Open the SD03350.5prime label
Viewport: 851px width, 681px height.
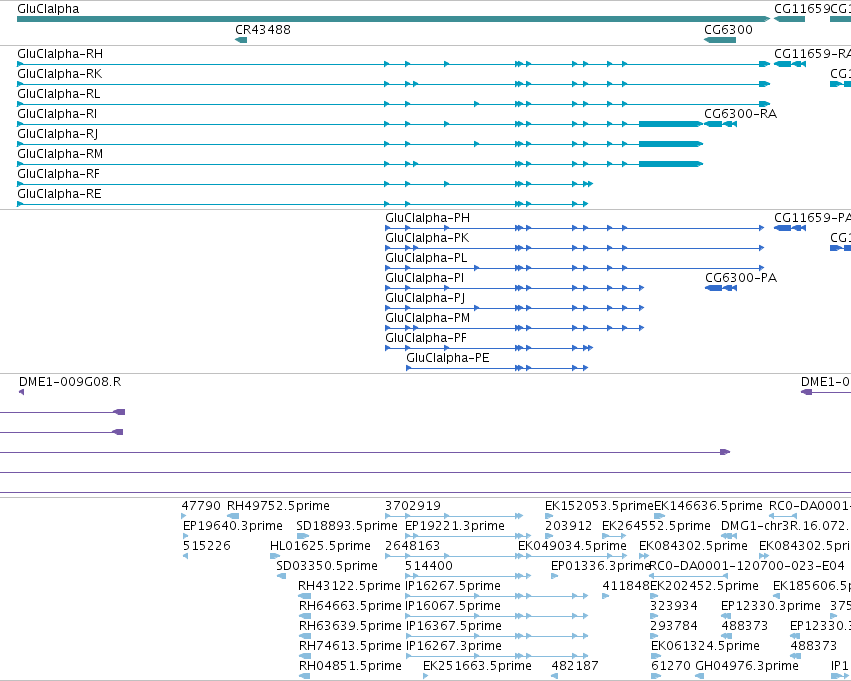tap(327, 566)
